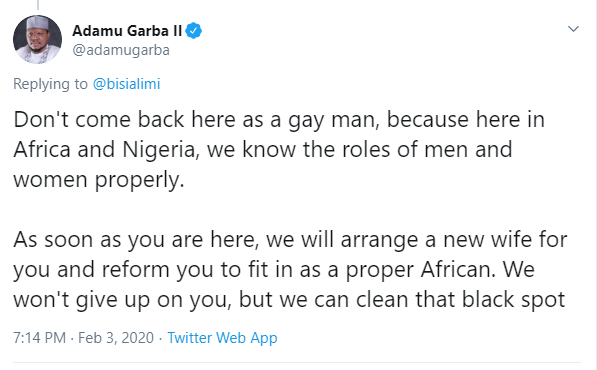Image resolution: width=597 pixels, height=370 pixels.
Task: Open the @bisialimi mention link
Action: 126,84
